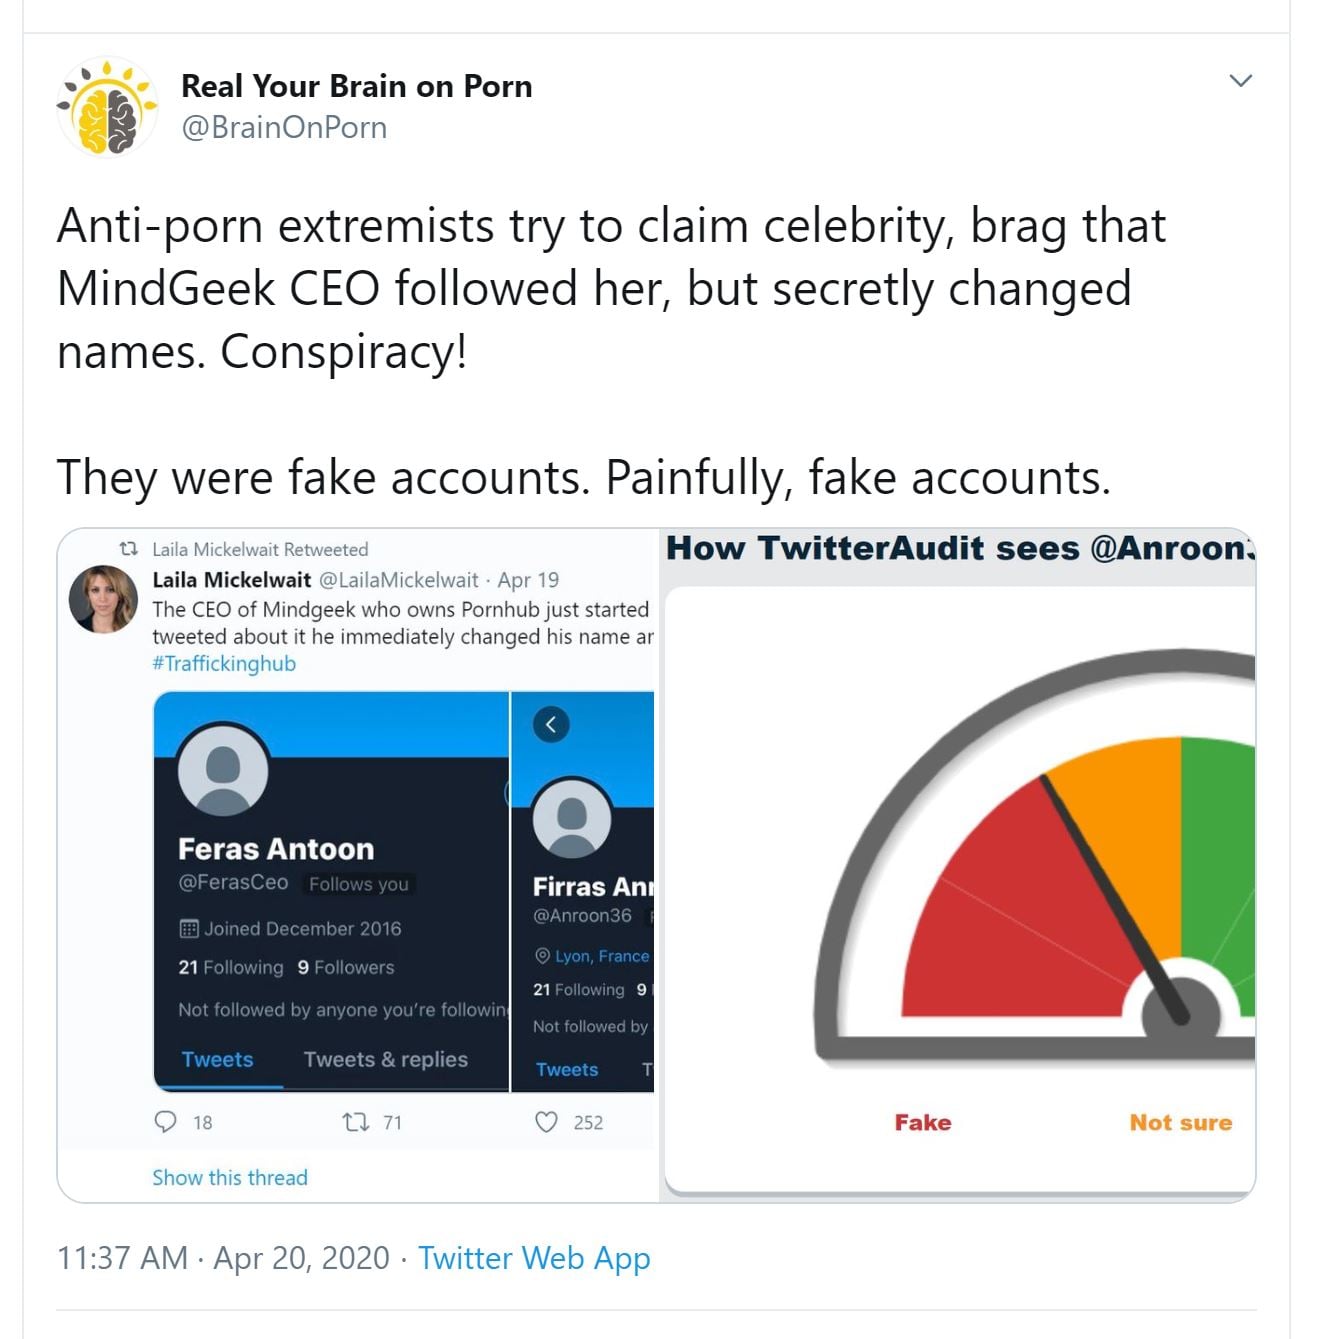Click the retweet icon showing 71
Image resolution: width=1317 pixels, height=1339 pixels.
pyautogui.click(x=355, y=1122)
